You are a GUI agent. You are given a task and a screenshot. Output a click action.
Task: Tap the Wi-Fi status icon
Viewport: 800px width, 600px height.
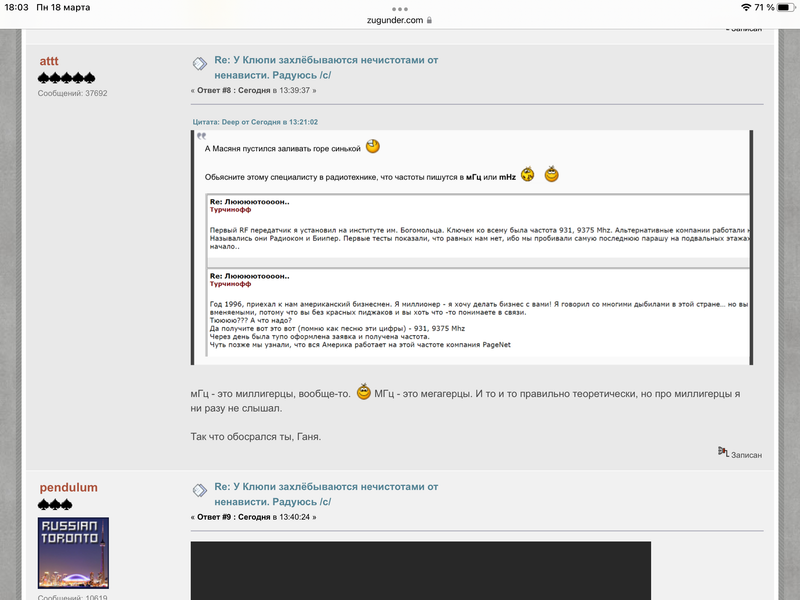pyautogui.click(x=746, y=7)
